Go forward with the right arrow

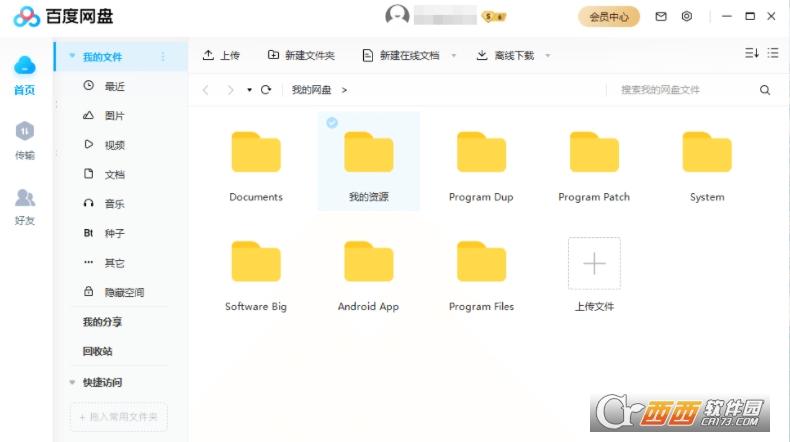coord(230,90)
